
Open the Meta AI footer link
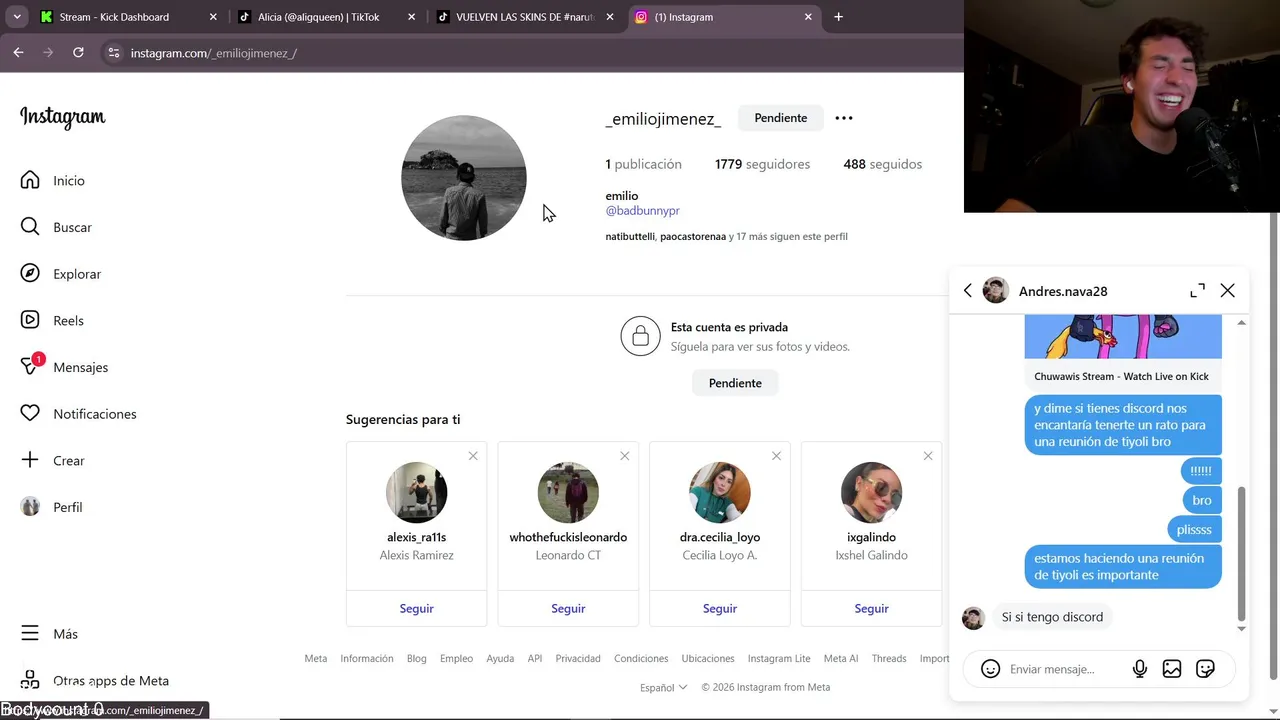tap(841, 659)
